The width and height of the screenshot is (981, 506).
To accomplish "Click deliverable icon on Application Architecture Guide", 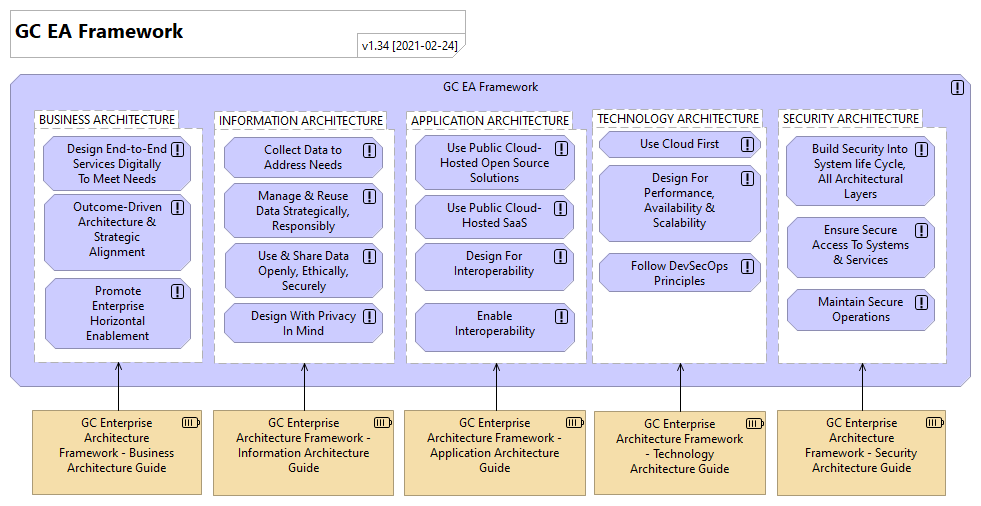I will pyautogui.click(x=574, y=423).
